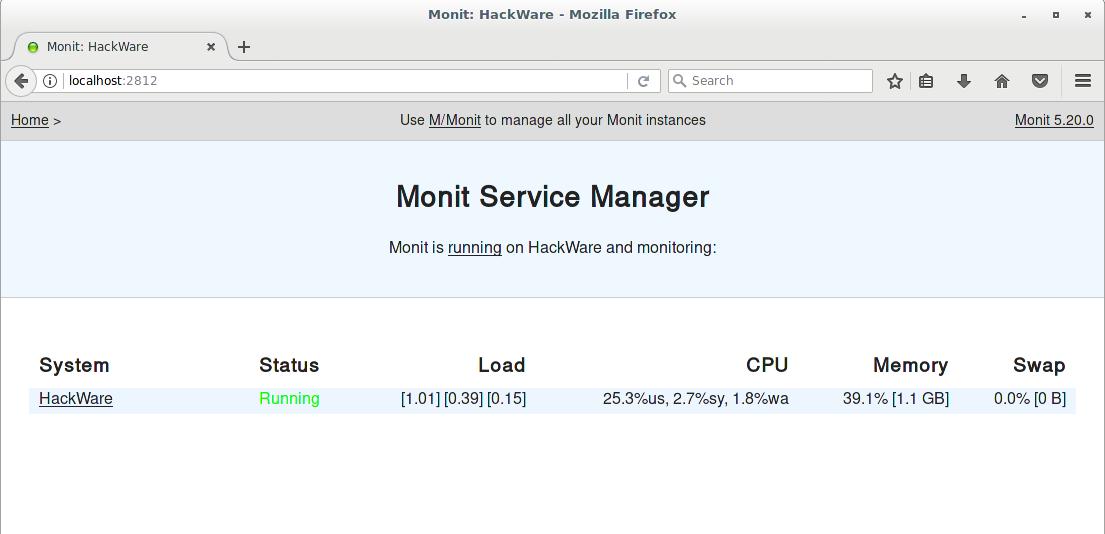Open the HackWare system details link
Image resolution: width=1105 pixels, height=534 pixels.
point(76,398)
